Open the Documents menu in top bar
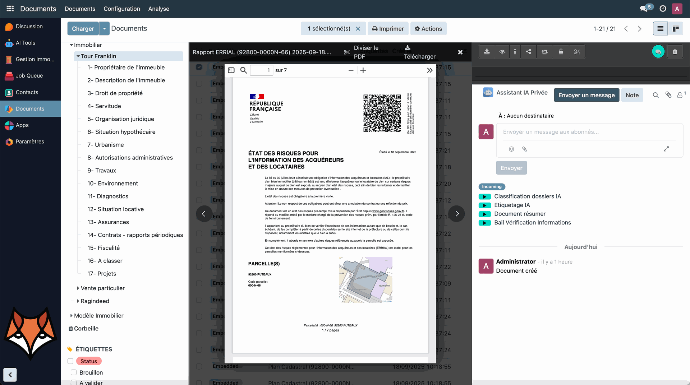Viewport: 690px width, 385px height. tap(80, 9)
